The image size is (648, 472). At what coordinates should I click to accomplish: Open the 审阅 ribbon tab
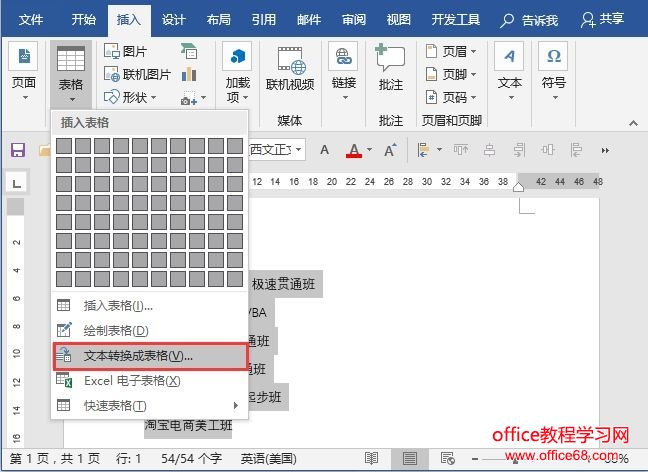tap(354, 19)
